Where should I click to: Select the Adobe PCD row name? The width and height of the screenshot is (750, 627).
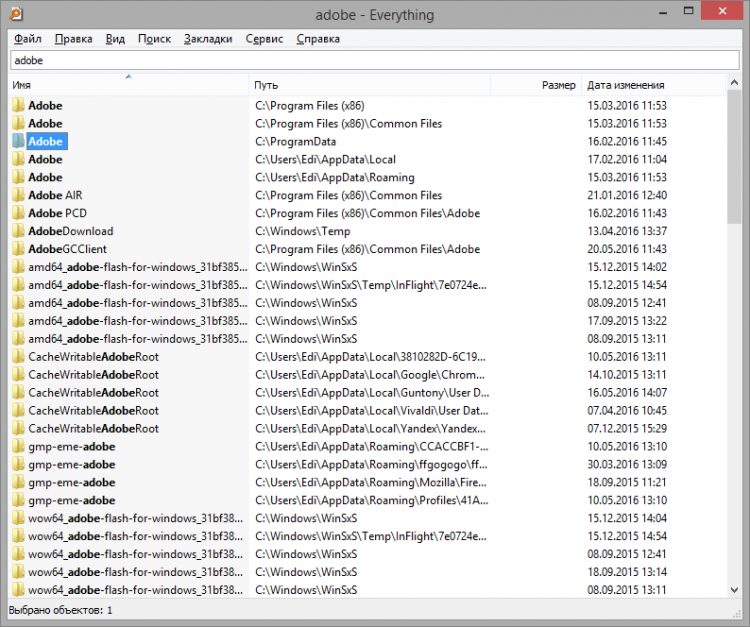(x=57, y=213)
